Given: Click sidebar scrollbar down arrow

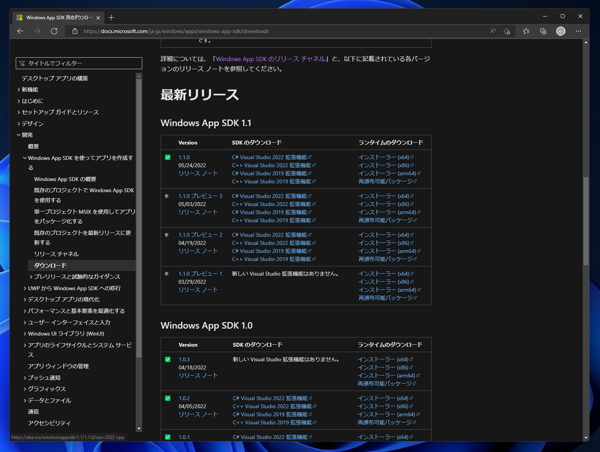Looking at the screenshot, I should pos(139,429).
